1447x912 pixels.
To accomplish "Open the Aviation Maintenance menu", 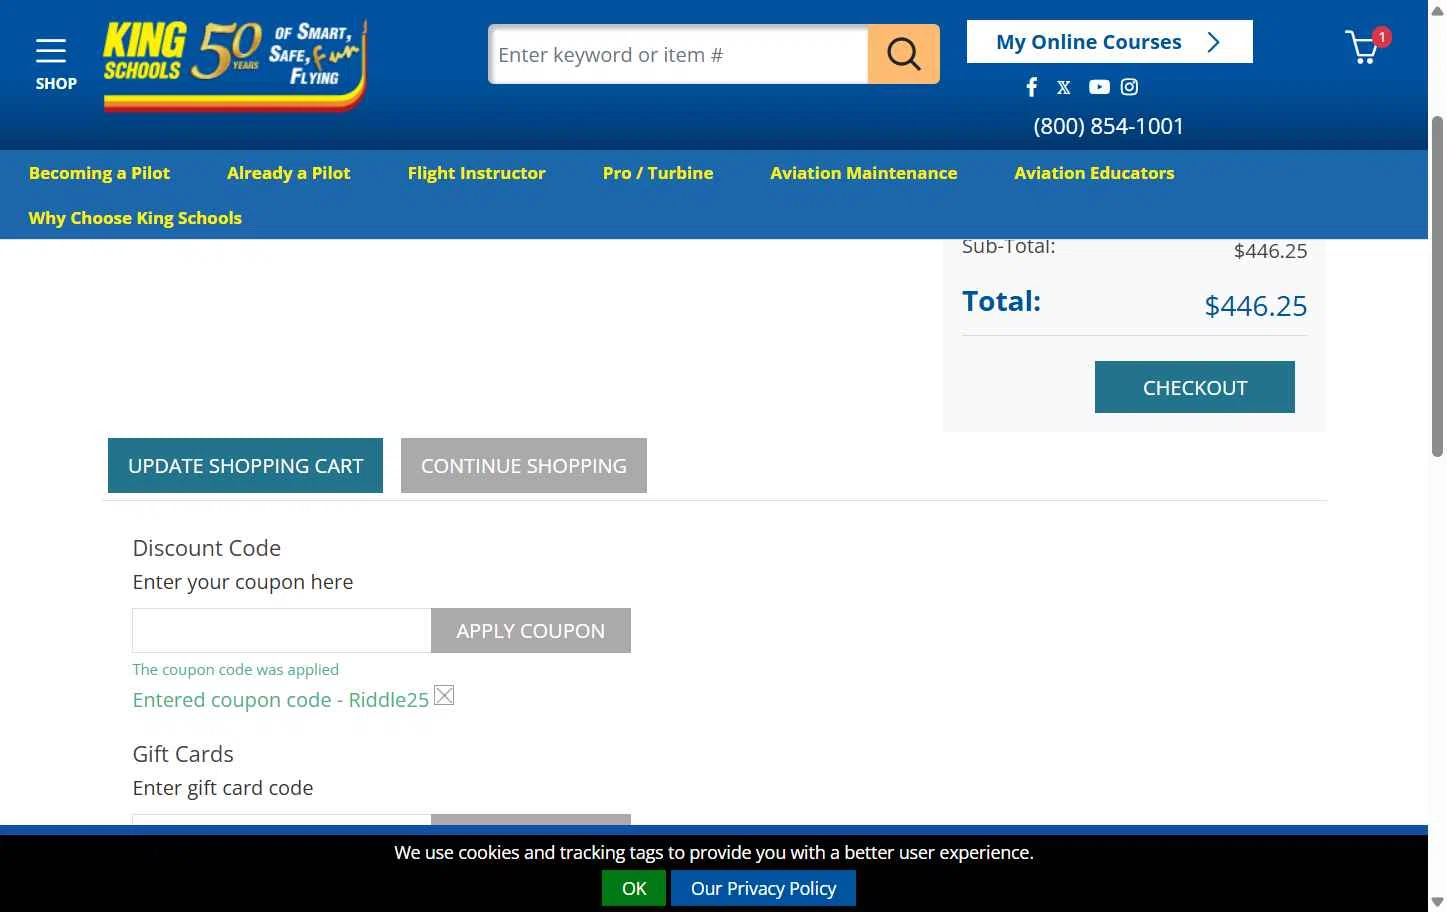I will (x=863, y=173).
